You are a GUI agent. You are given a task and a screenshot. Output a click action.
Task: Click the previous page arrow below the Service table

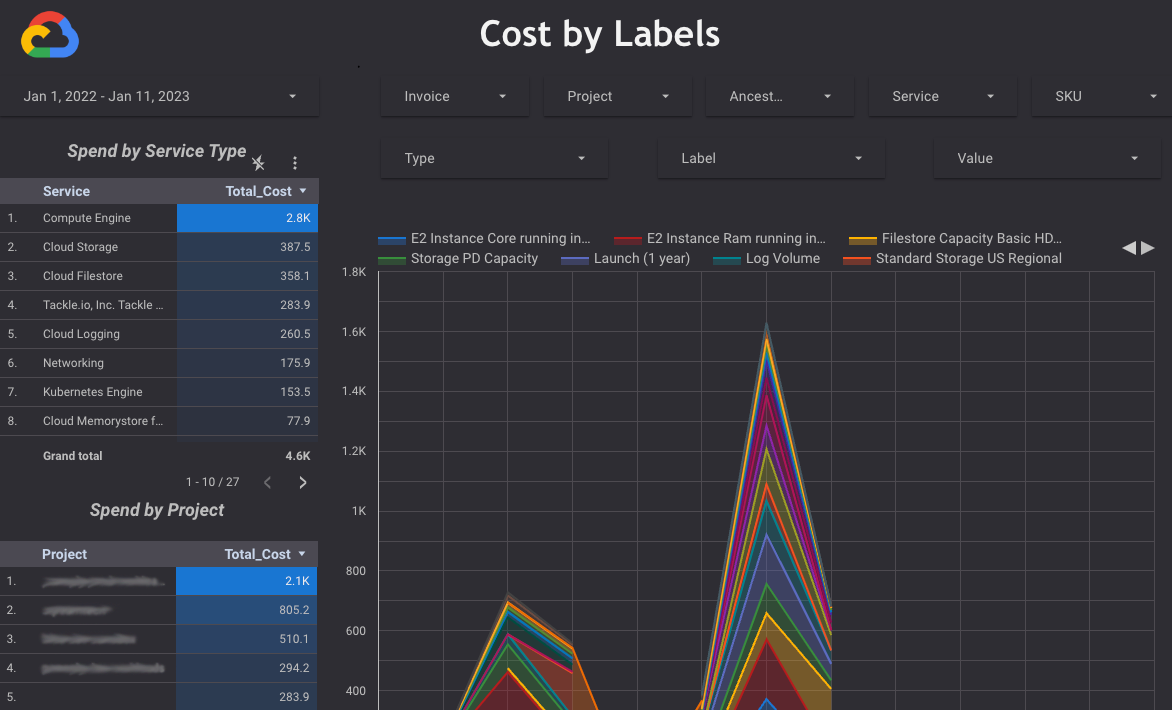coord(267,482)
